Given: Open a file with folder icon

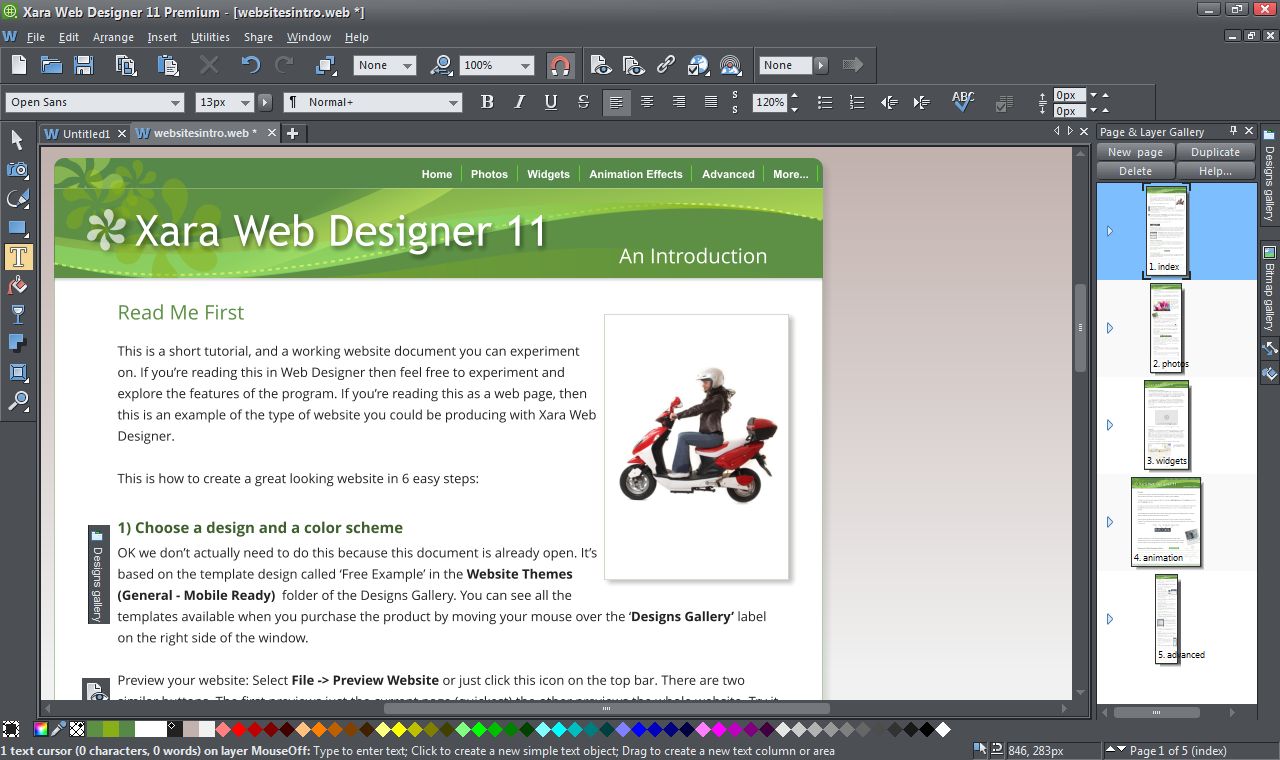Looking at the screenshot, I should [x=51, y=65].
